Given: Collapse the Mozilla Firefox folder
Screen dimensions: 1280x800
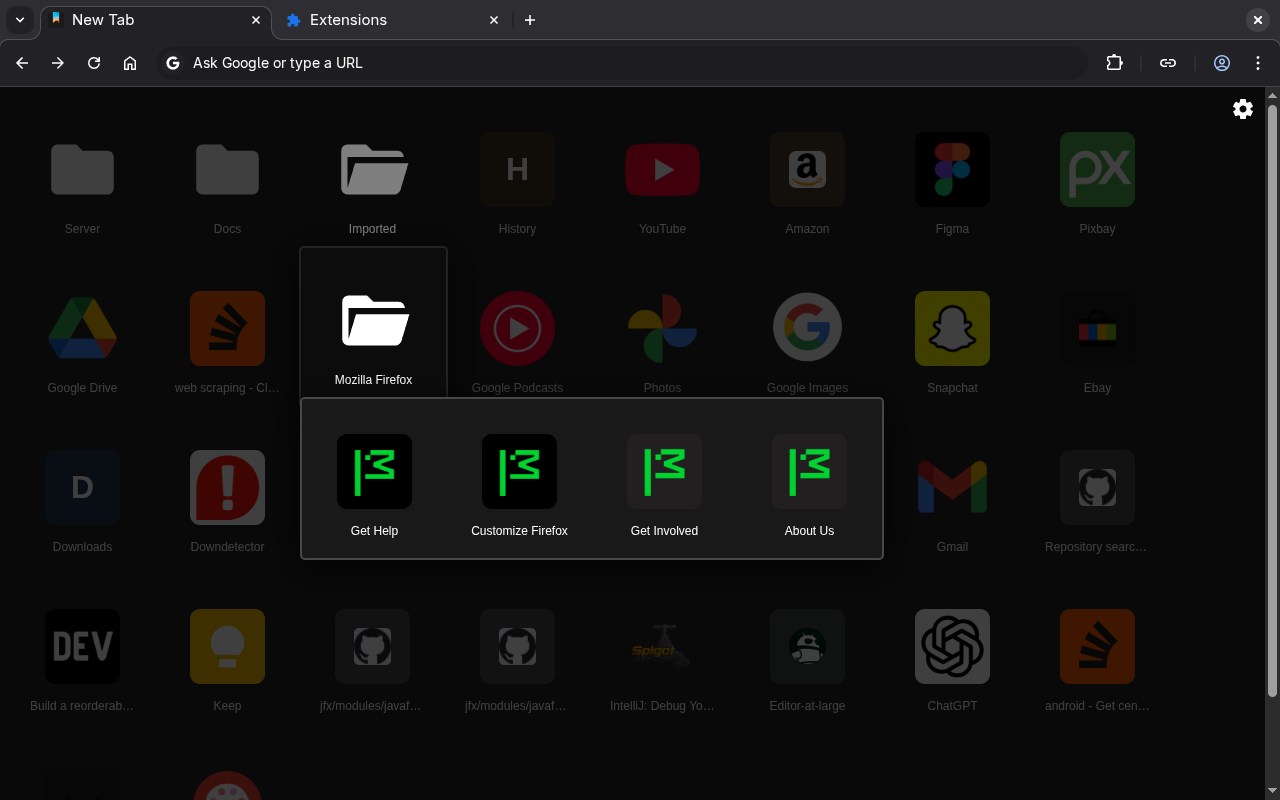Looking at the screenshot, I should pos(373,322).
